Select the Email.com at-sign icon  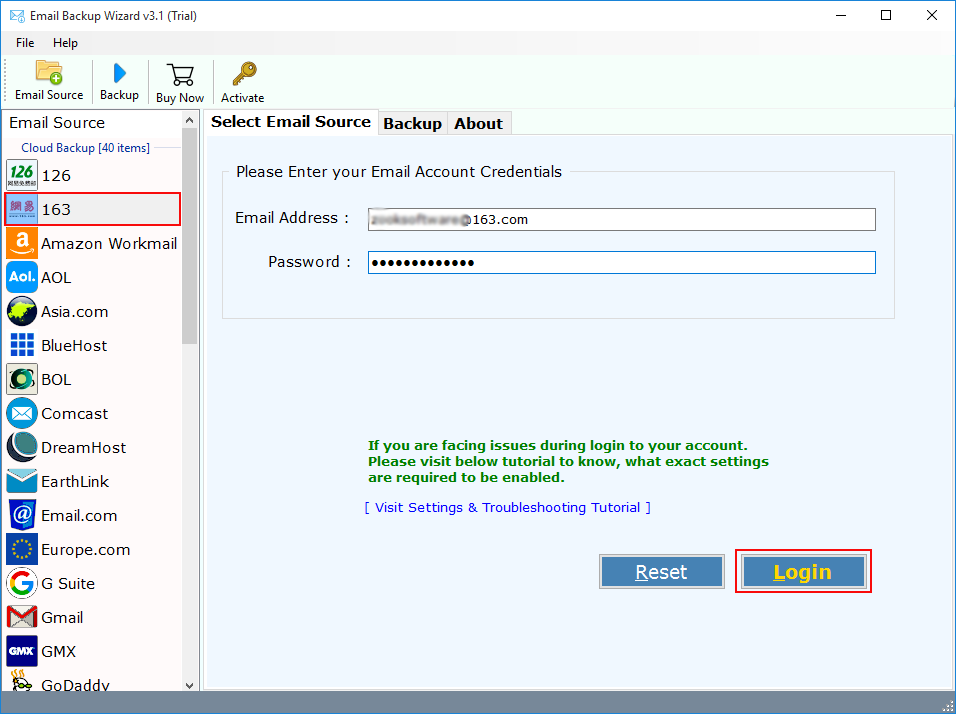pyautogui.click(x=22, y=515)
